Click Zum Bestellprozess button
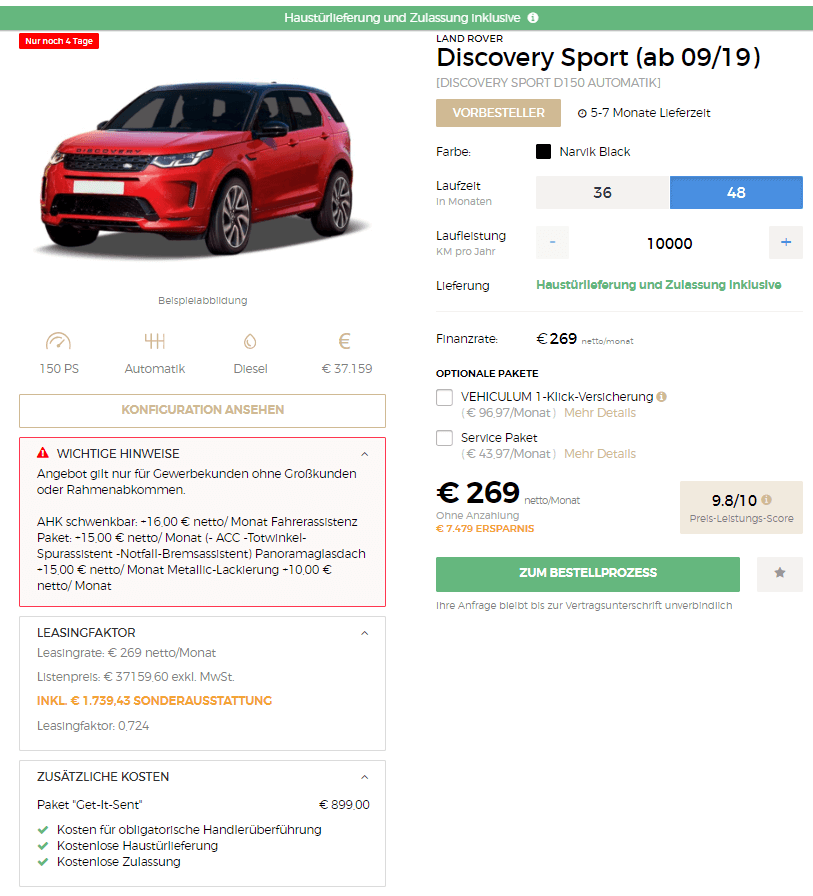The height and width of the screenshot is (896, 813). [x=587, y=574]
